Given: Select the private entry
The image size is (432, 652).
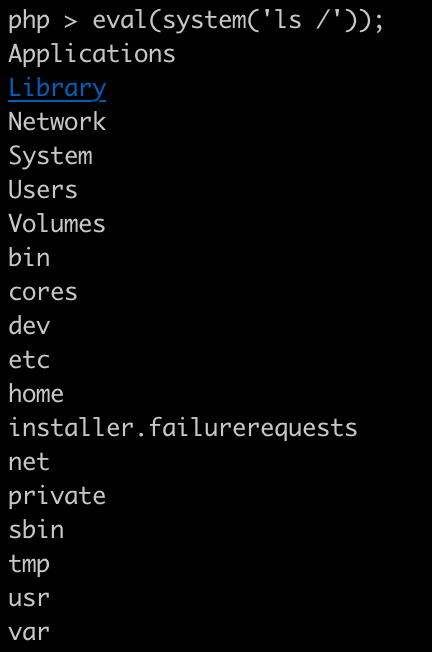Looking at the screenshot, I should pyautogui.click(x=57, y=496).
